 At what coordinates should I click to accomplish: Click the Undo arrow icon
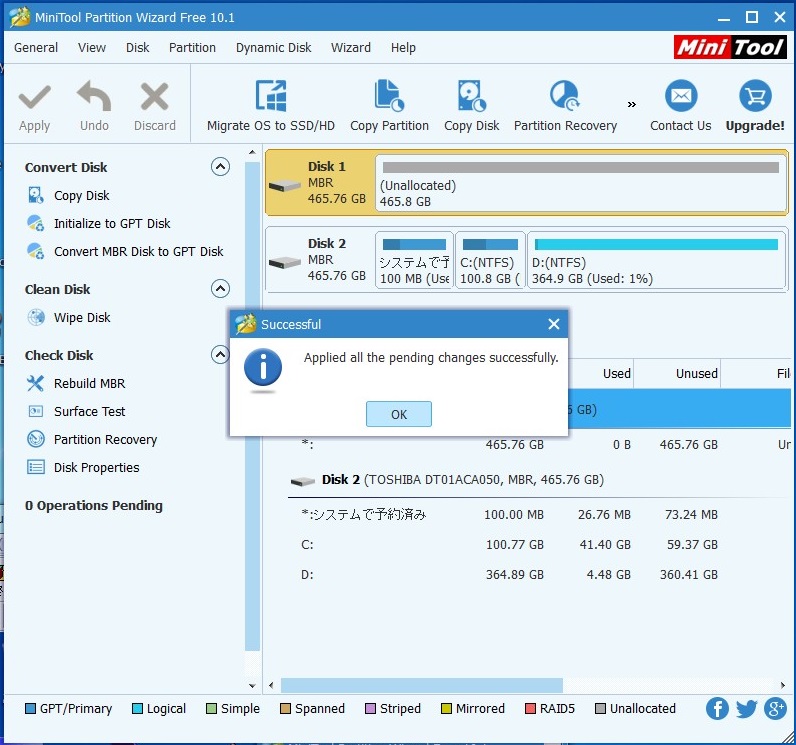point(94,95)
